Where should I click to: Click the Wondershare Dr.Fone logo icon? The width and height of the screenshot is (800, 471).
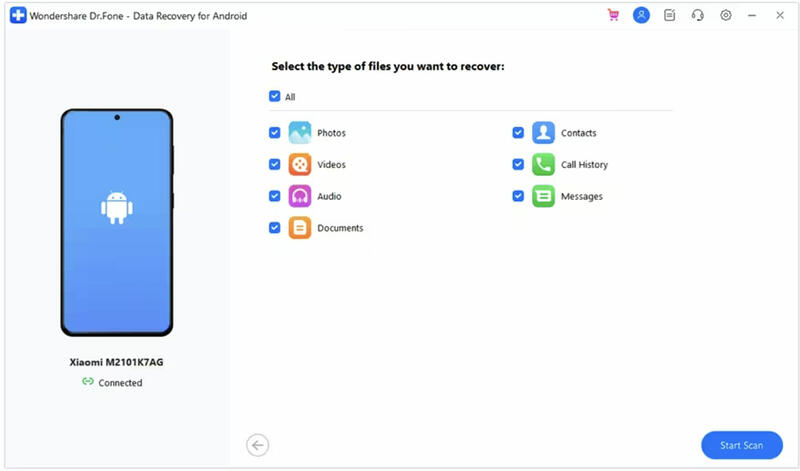pyautogui.click(x=18, y=15)
